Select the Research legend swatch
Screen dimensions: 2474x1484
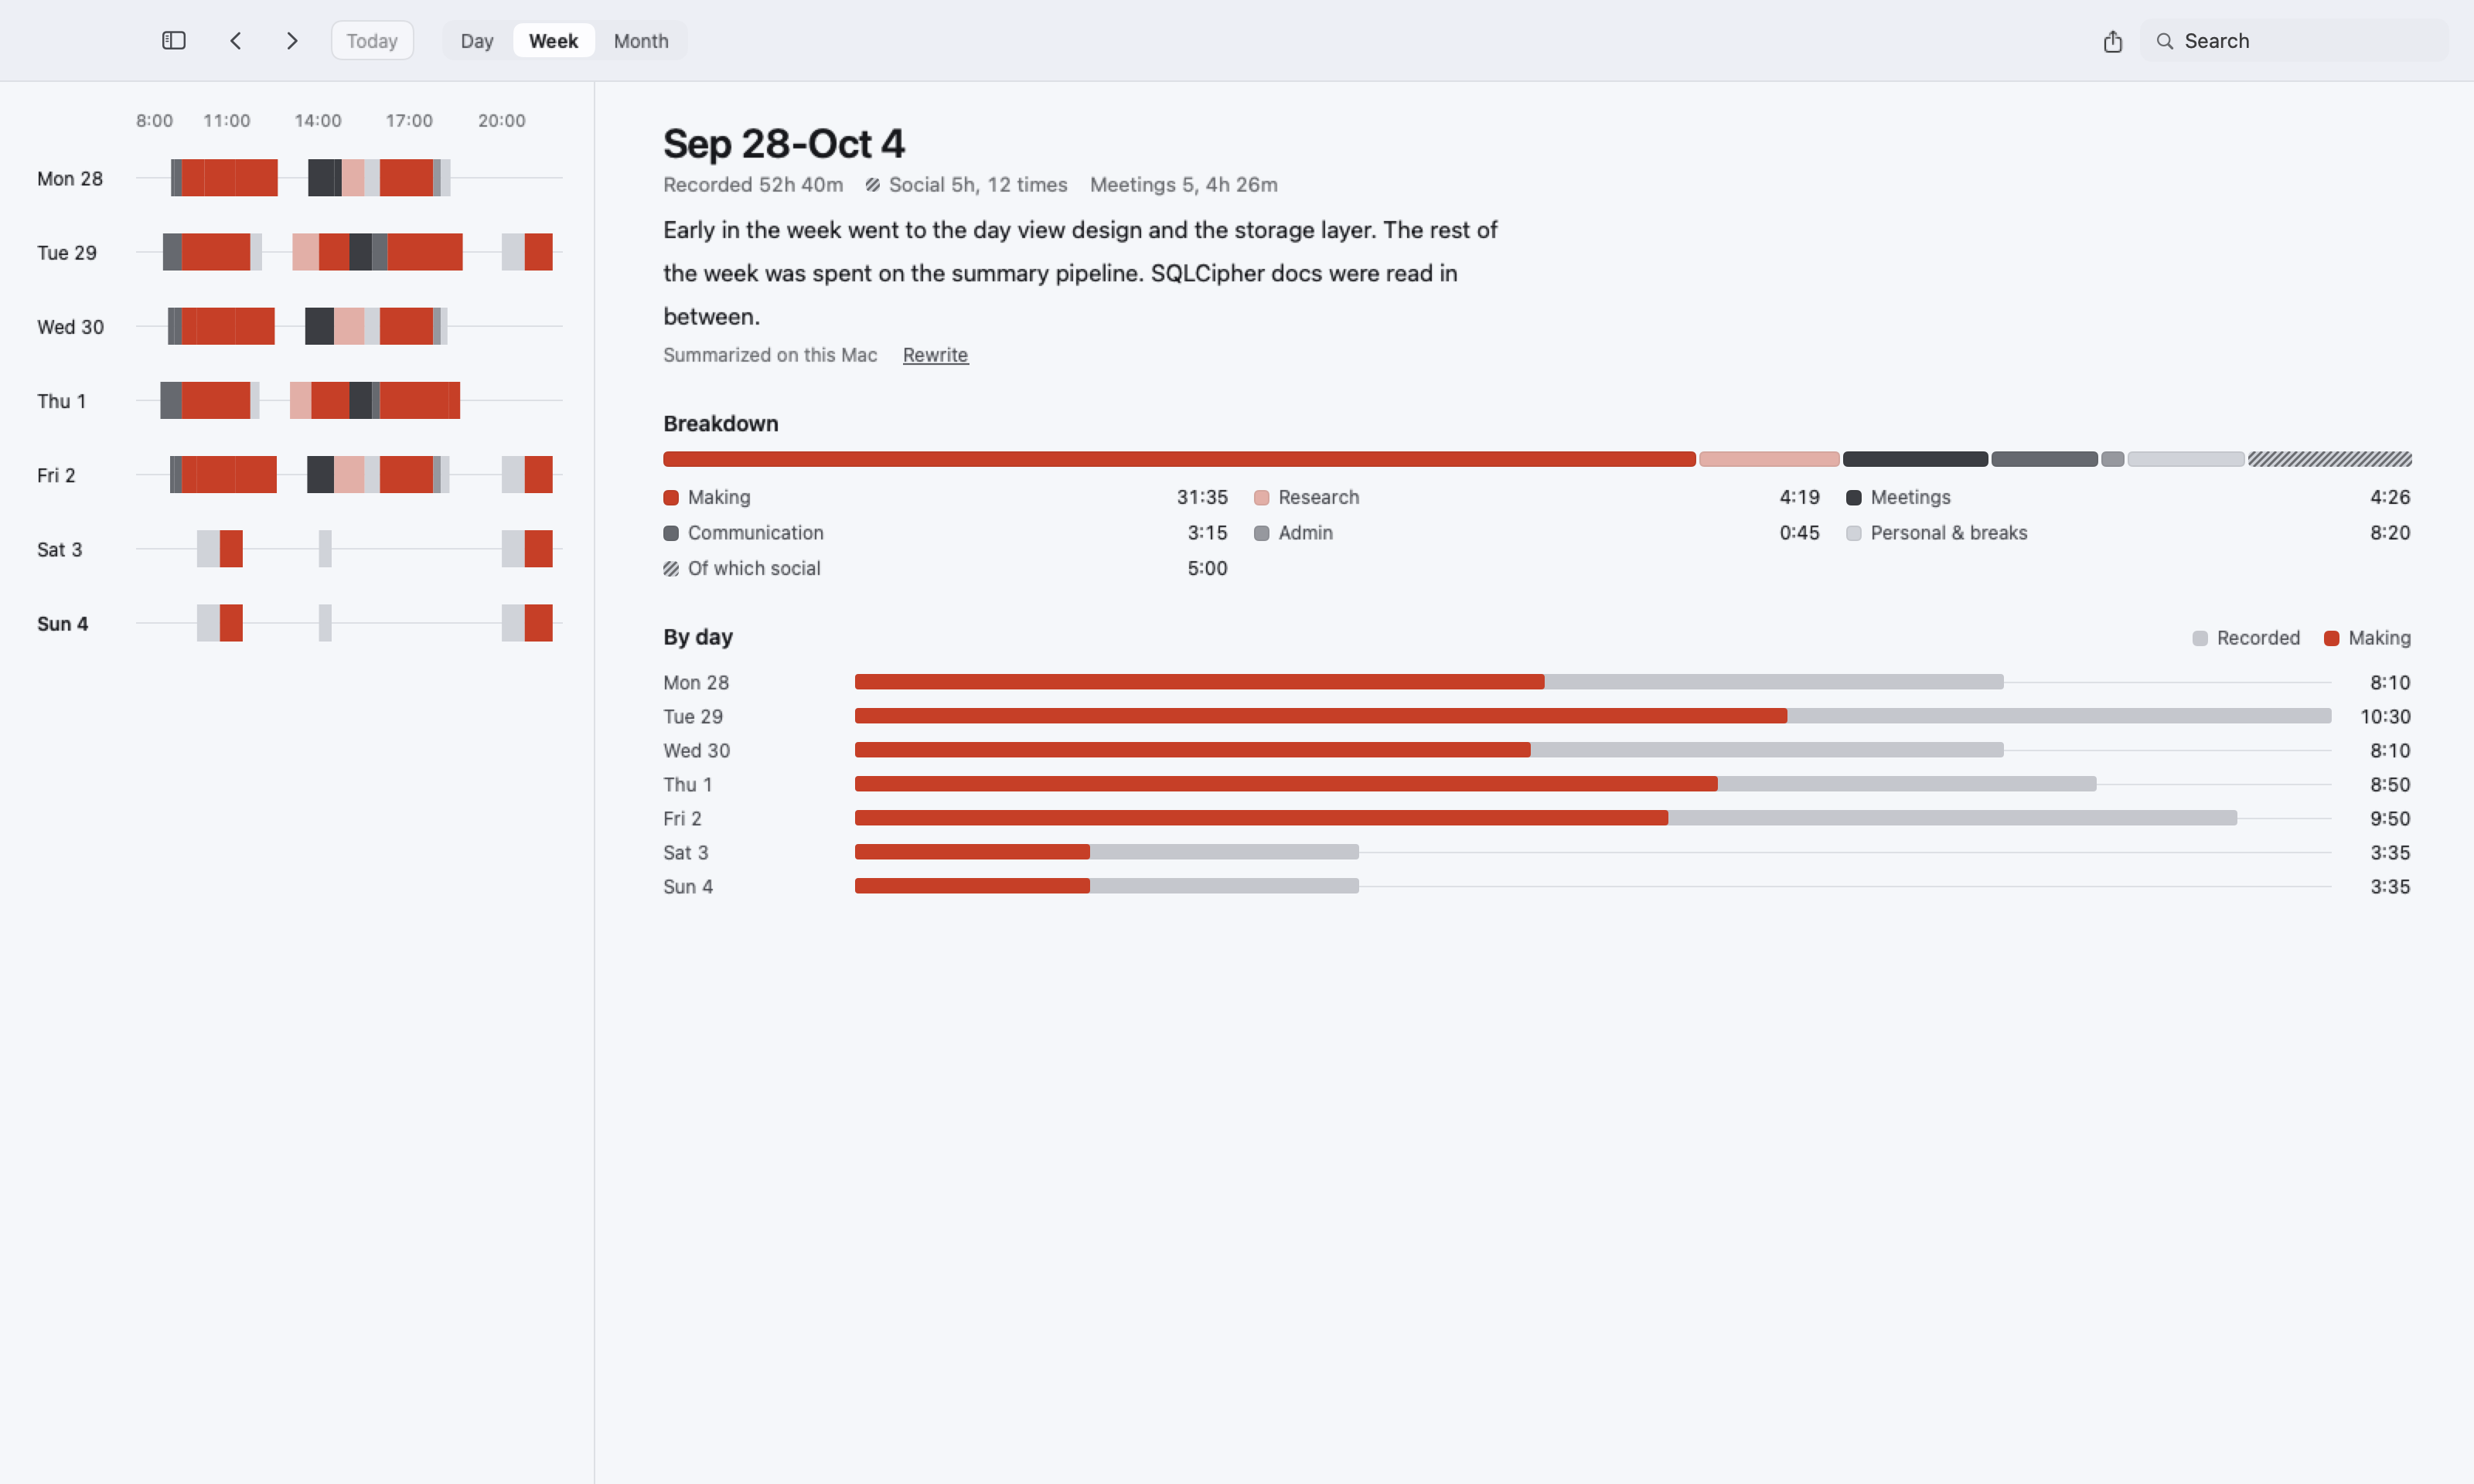pyautogui.click(x=1262, y=498)
